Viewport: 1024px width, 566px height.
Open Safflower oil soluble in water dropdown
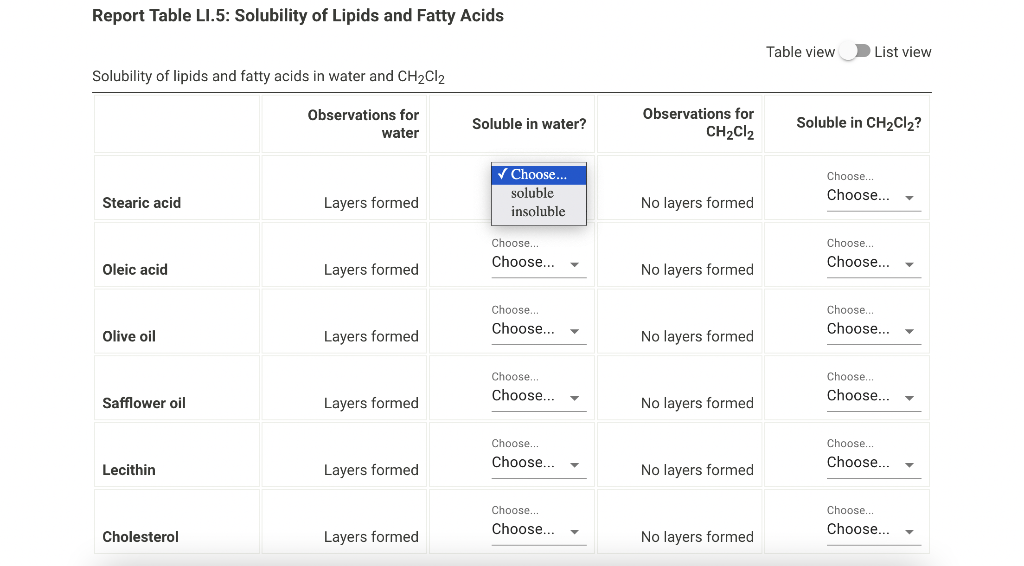[539, 396]
